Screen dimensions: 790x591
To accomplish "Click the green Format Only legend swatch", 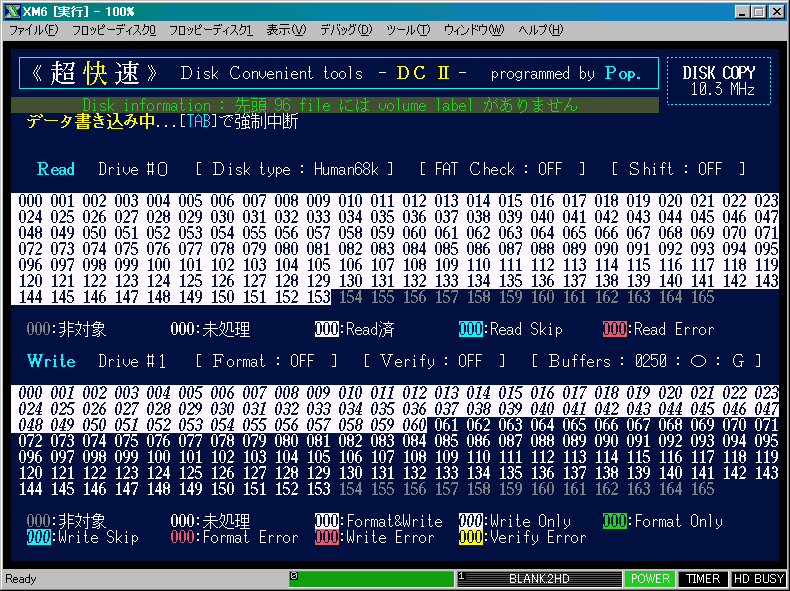I will (x=615, y=521).
